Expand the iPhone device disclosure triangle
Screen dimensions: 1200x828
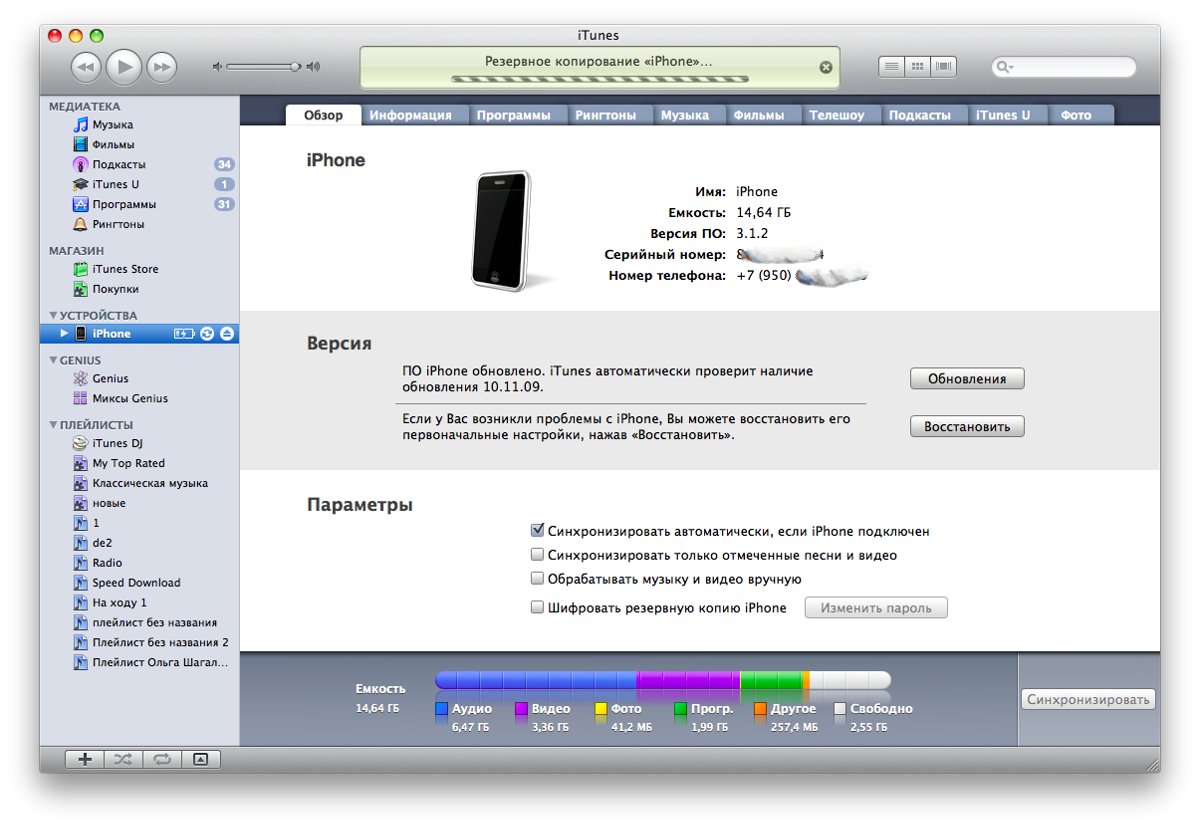(64, 333)
